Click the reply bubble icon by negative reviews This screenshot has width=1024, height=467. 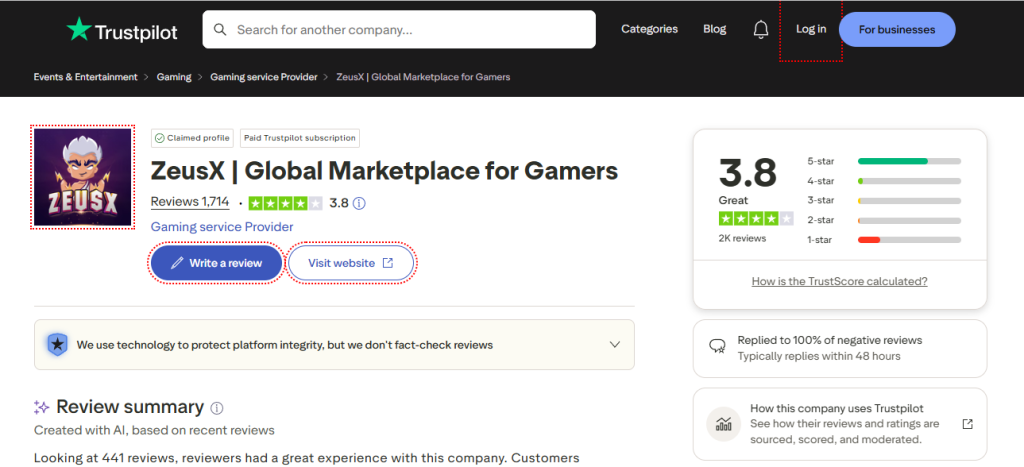tap(717, 346)
